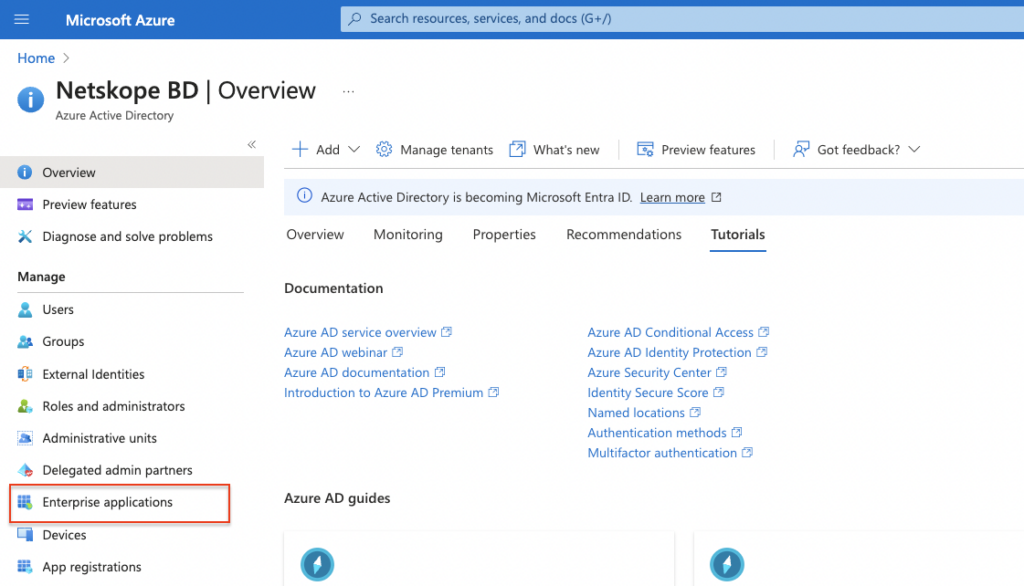Viewport: 1024px width, 586px height.
Task: Switch to the Overview tab
Action: click(x=315, y=235)
